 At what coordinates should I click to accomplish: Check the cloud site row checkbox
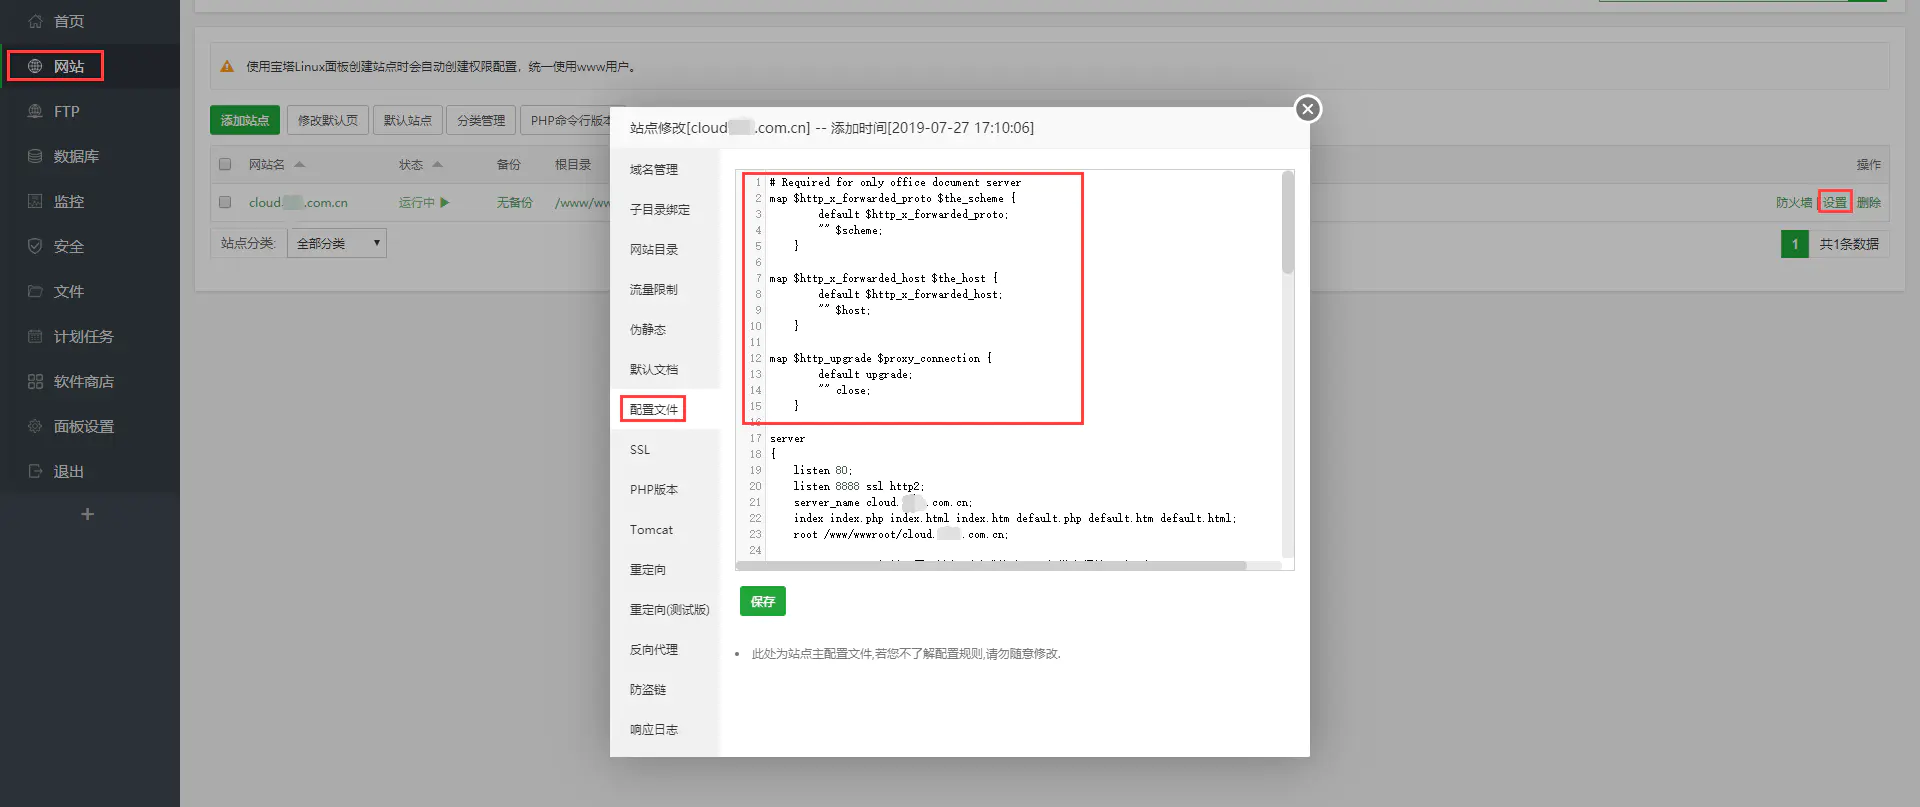[225, 202]
